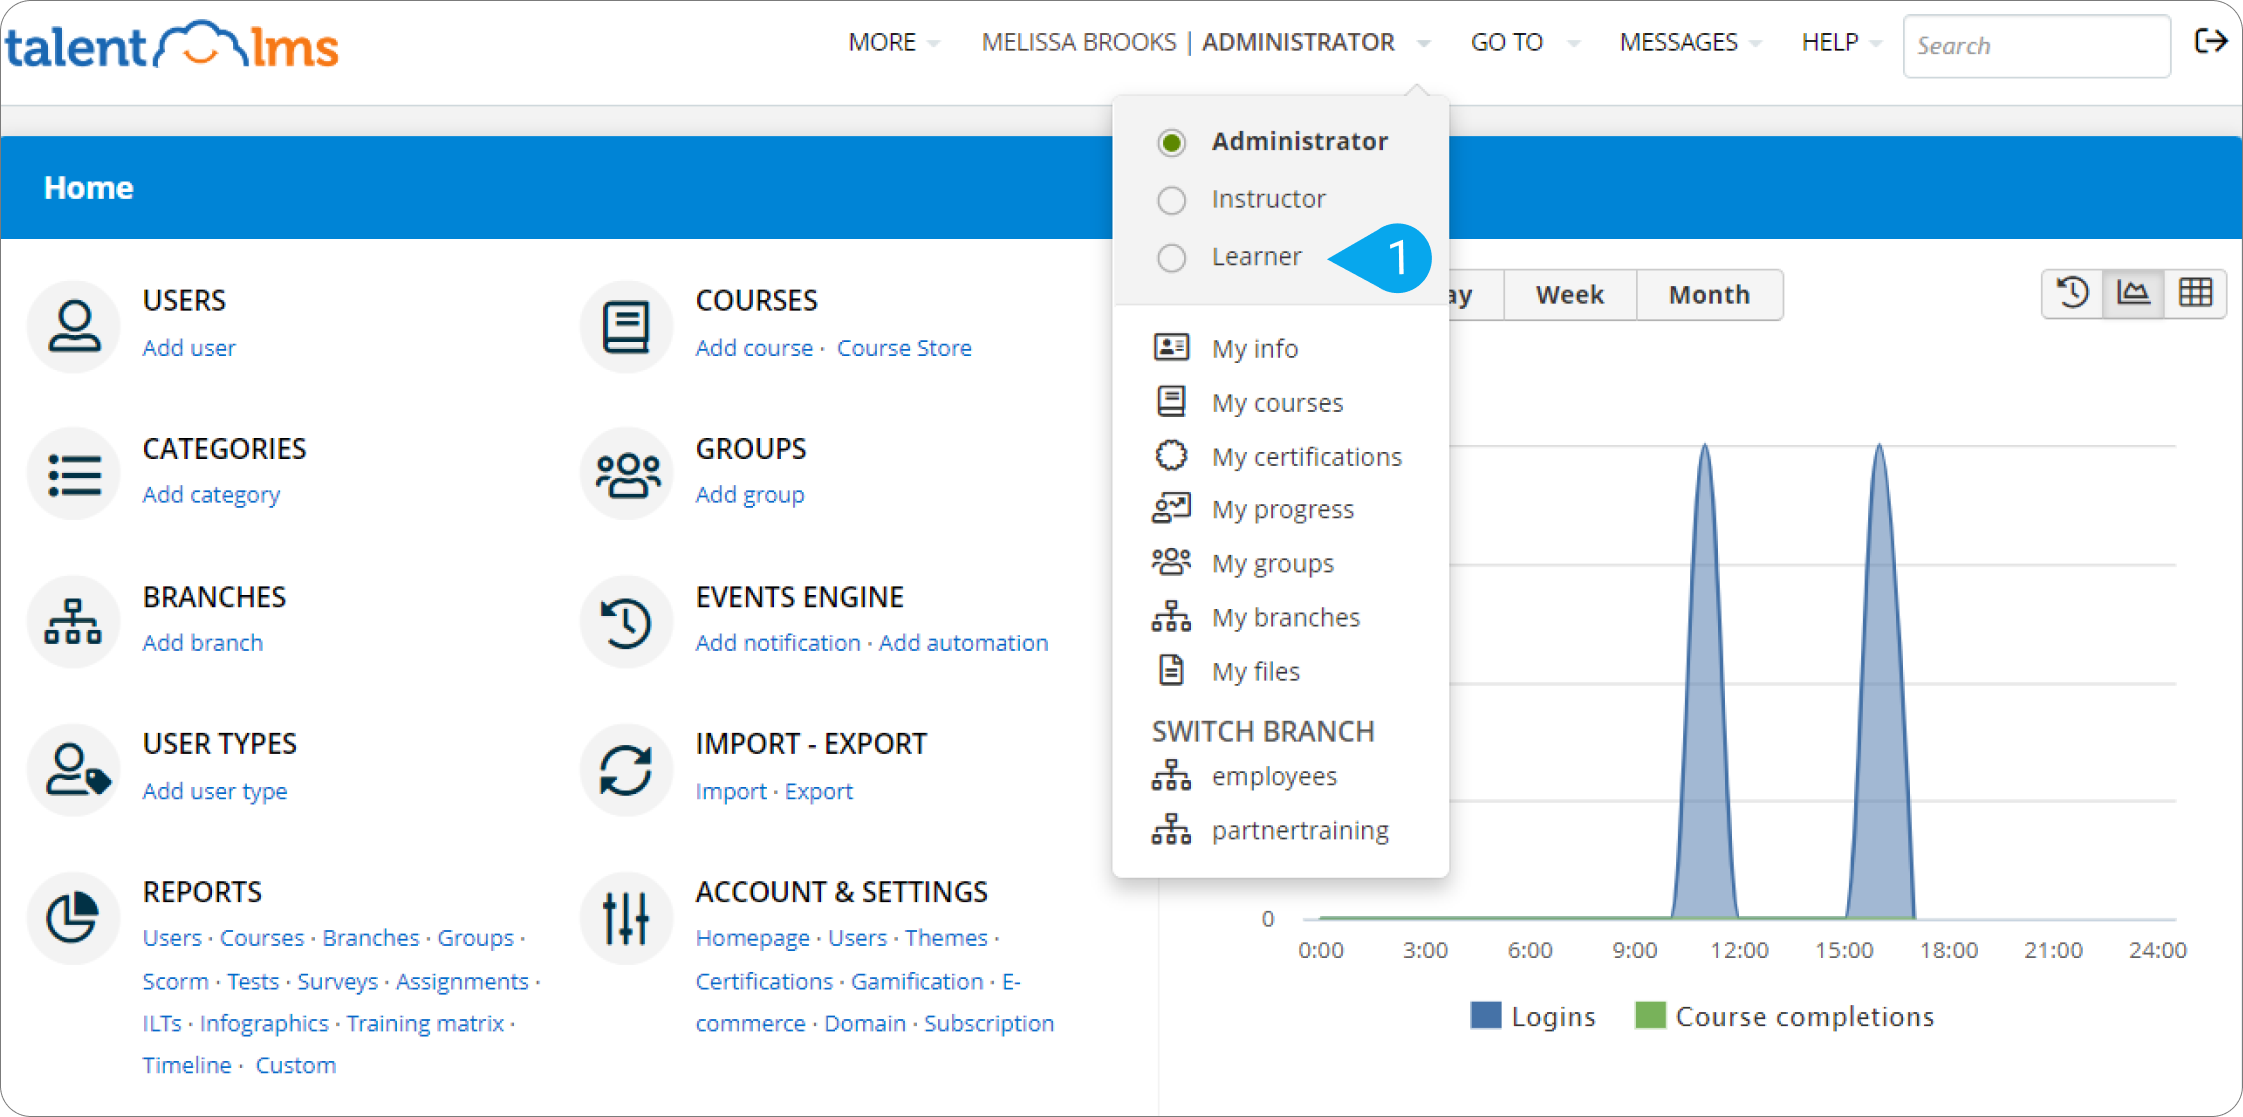Open Account & Settings sliders icon
The width and height of the screenshot is (2243, 1117).
tap(626, 917)
